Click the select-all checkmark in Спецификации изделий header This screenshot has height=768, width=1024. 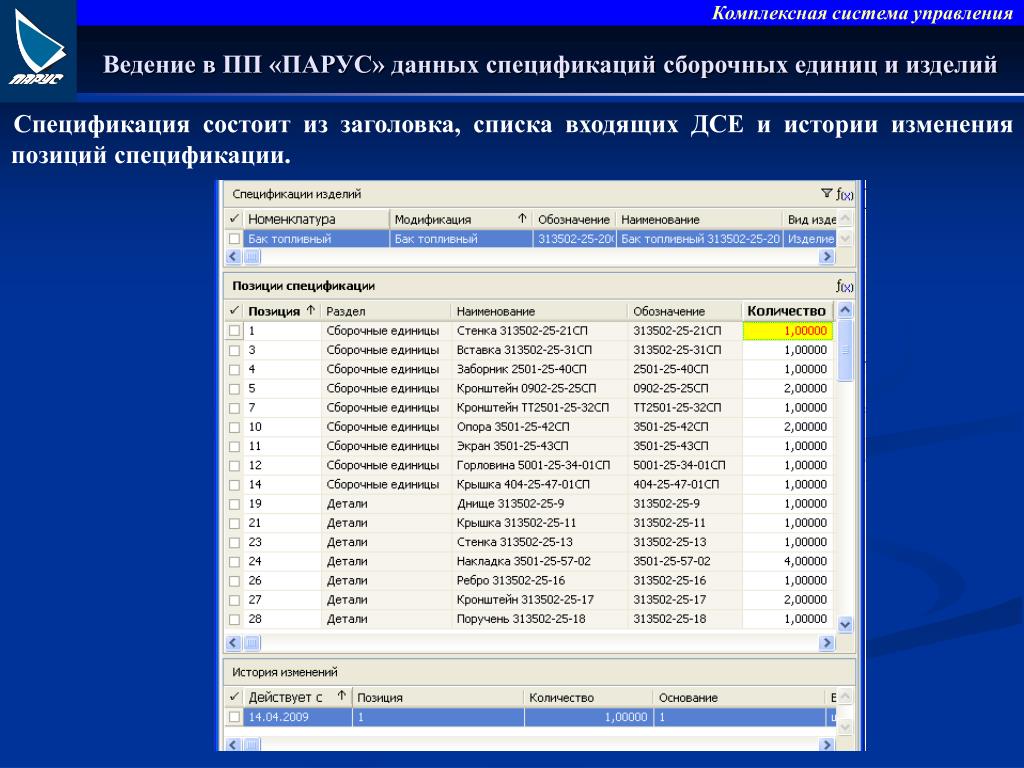coord(234,219)
